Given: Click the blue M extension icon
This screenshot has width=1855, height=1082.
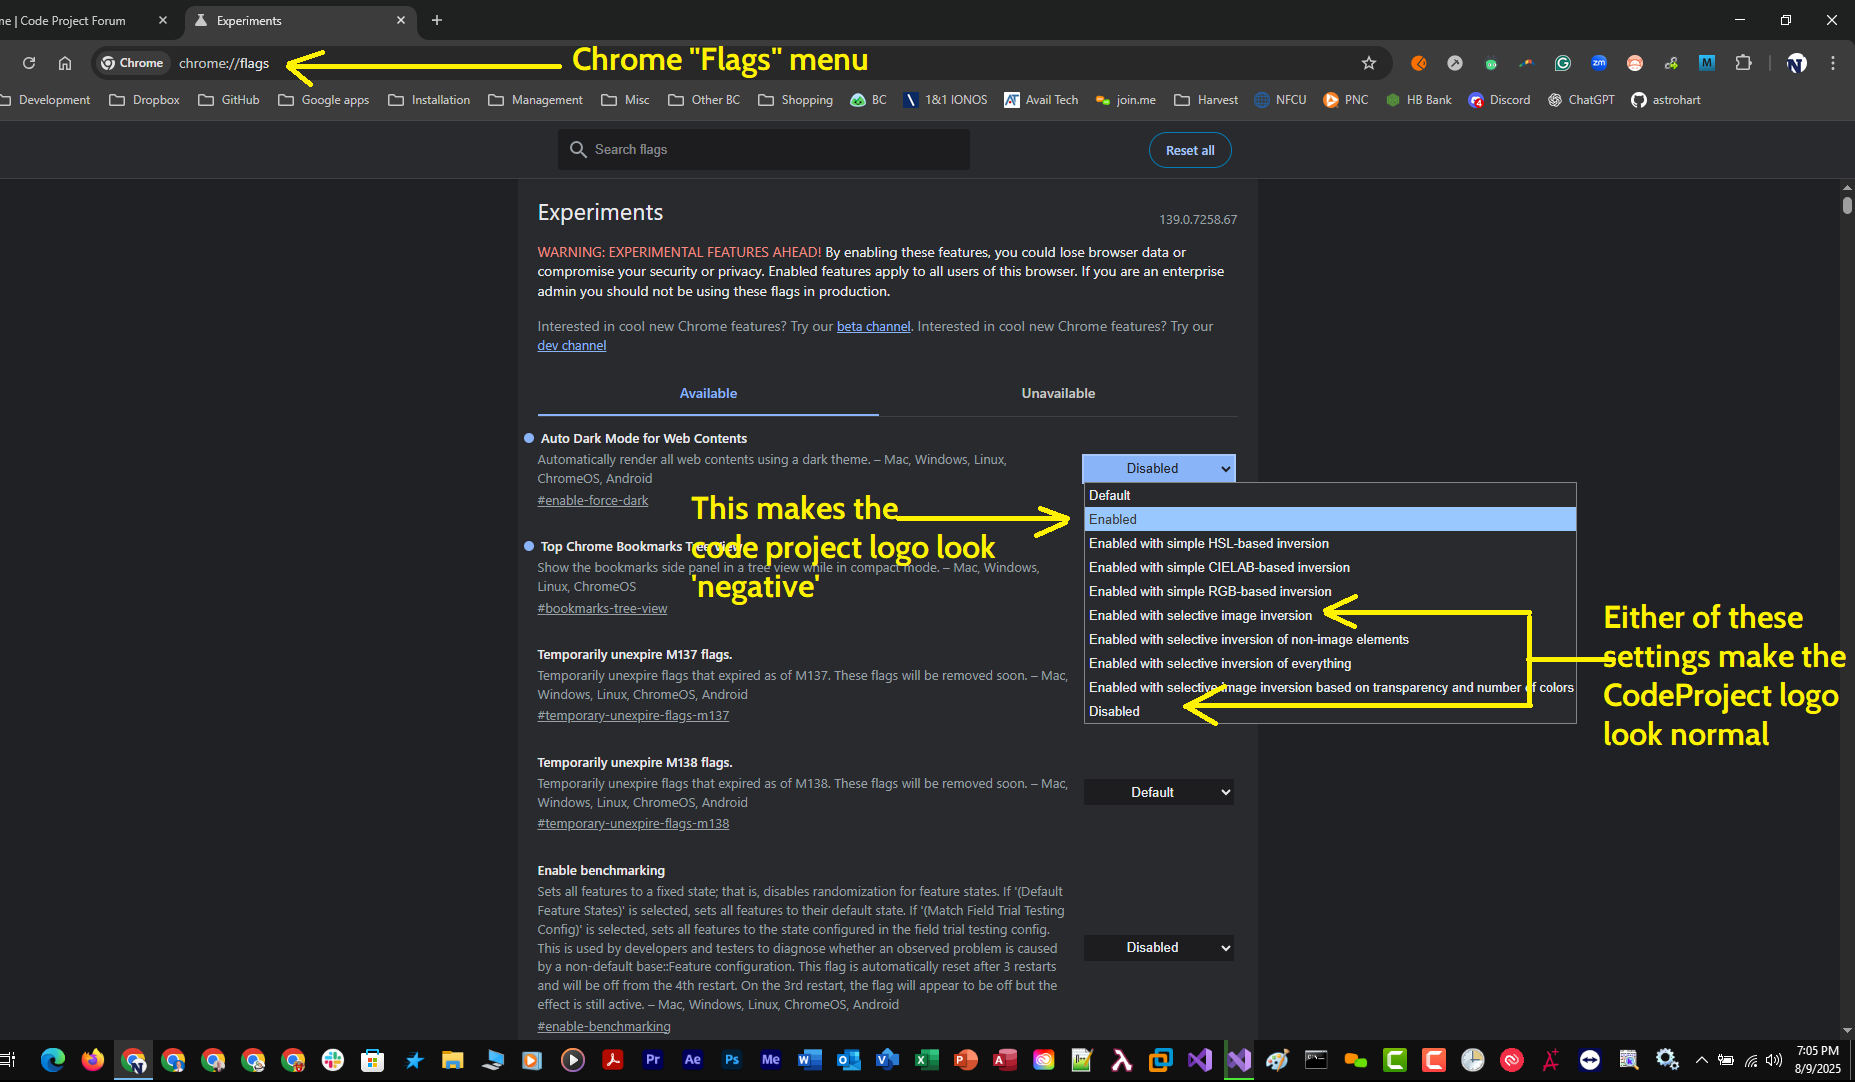Looking at the screenshot, I should coord(1707,63).
